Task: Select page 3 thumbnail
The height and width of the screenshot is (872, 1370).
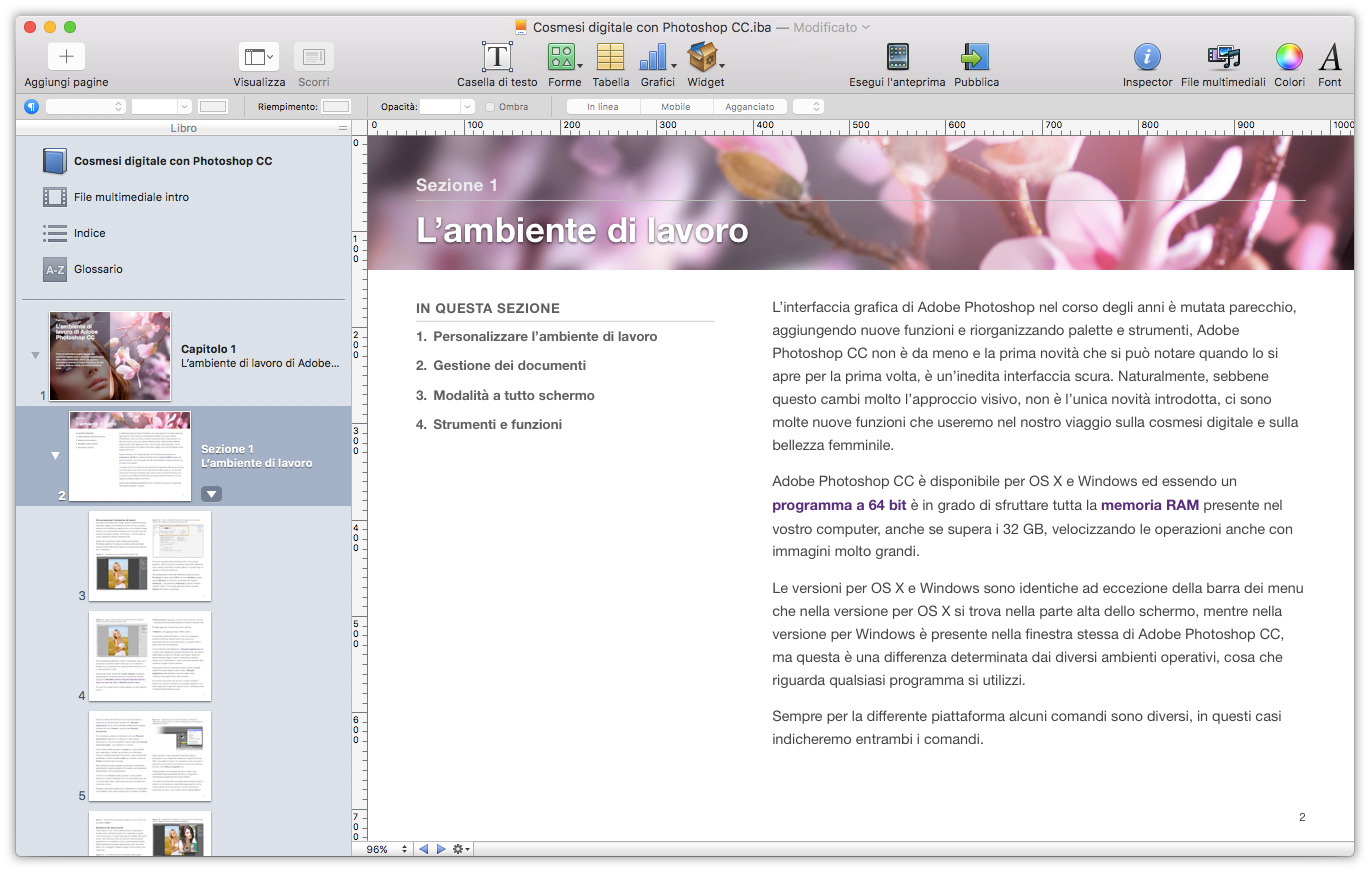Action: 150,556
